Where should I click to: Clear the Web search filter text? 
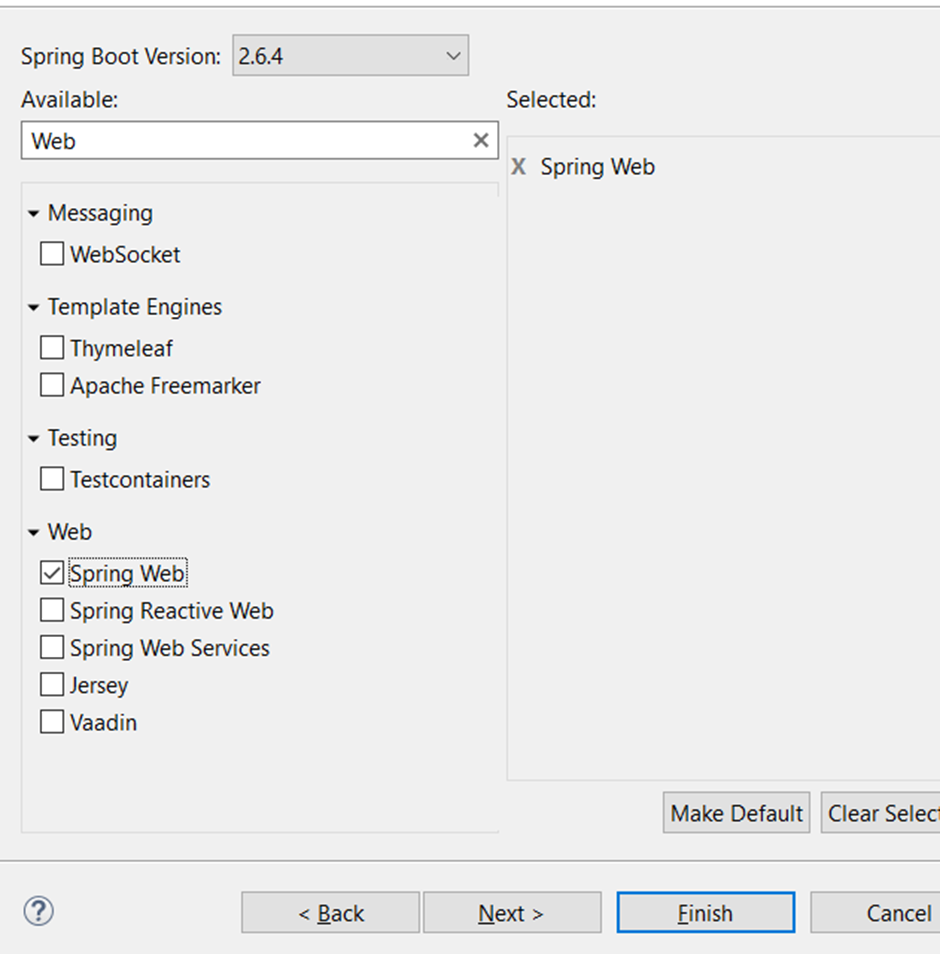coord(481,141)
